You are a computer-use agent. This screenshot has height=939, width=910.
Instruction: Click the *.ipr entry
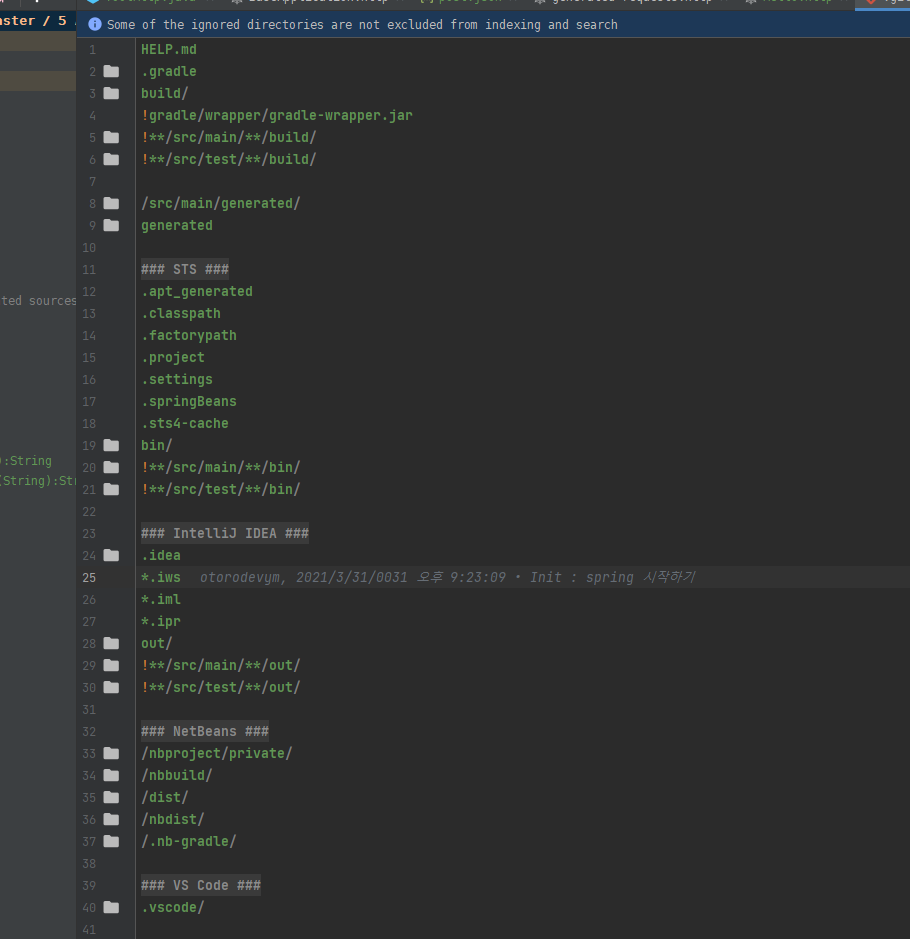click(x=160, y=622)
